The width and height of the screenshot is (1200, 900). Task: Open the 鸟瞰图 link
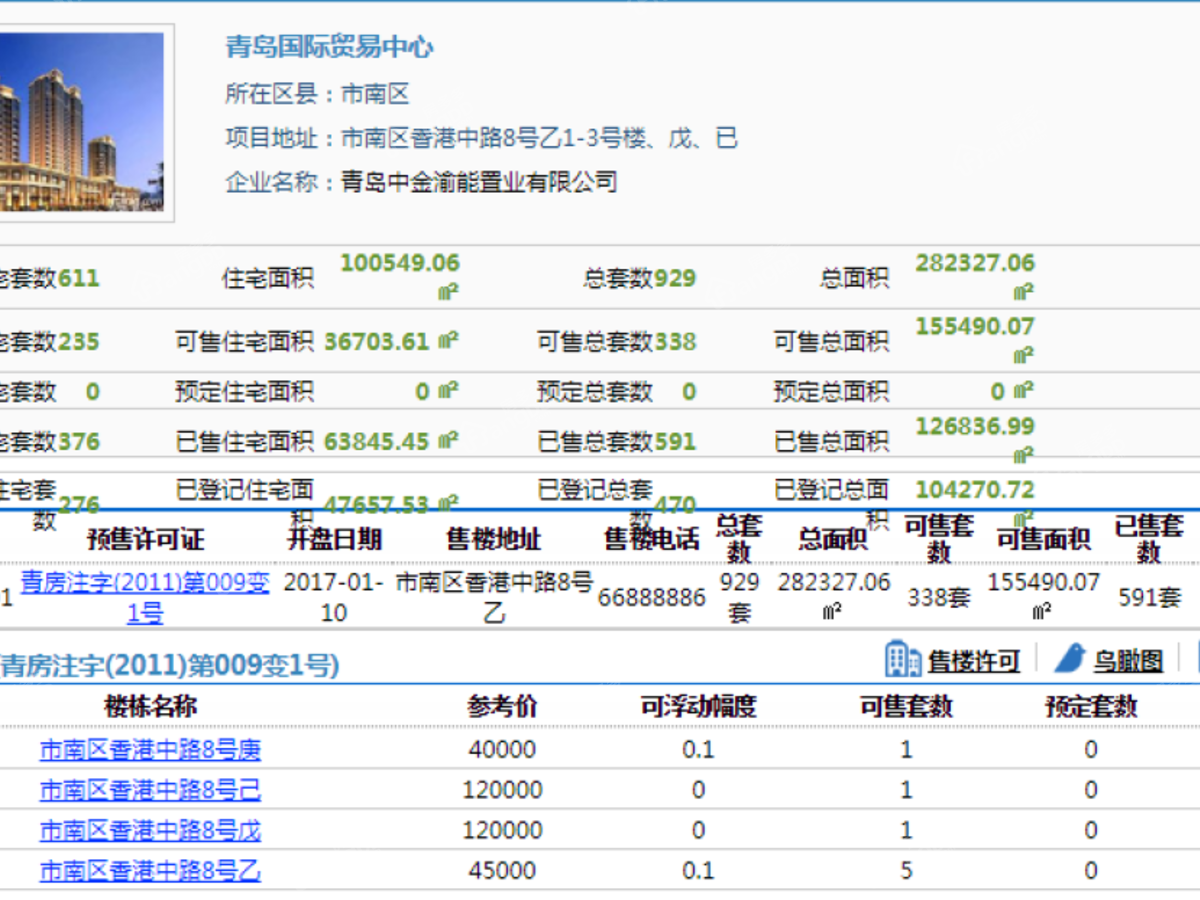[1128, 661]
